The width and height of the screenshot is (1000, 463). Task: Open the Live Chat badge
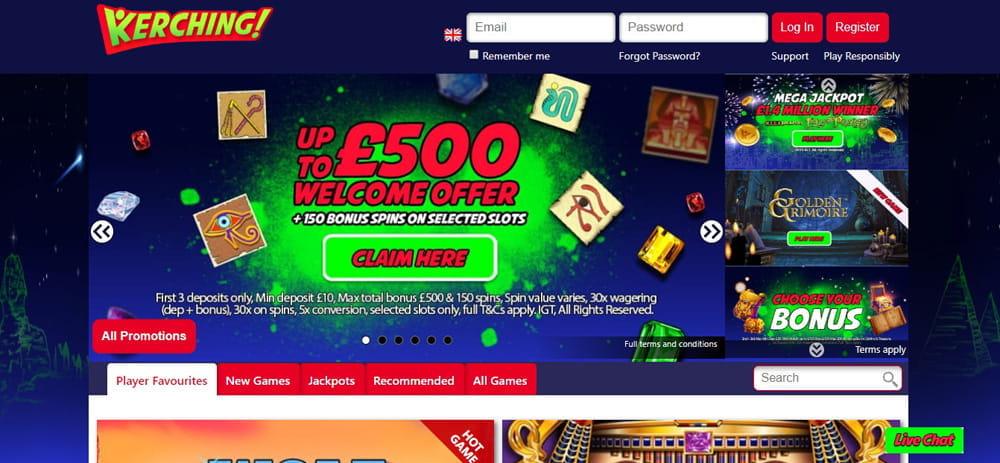point(924,439)
